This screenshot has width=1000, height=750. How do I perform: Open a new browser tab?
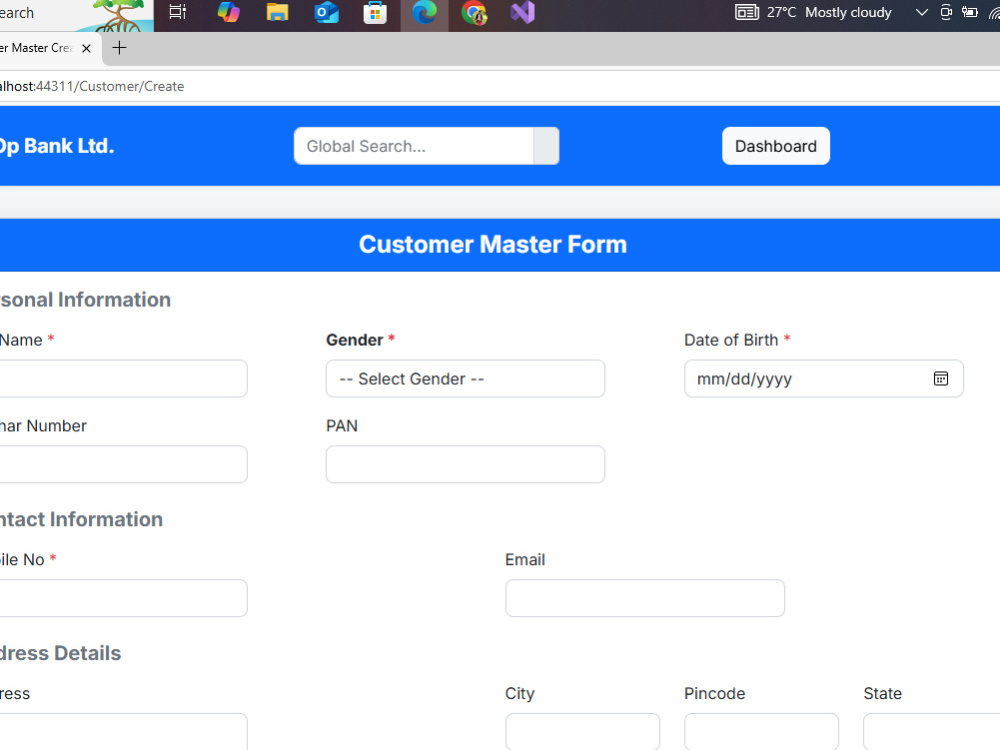(119, 48)
